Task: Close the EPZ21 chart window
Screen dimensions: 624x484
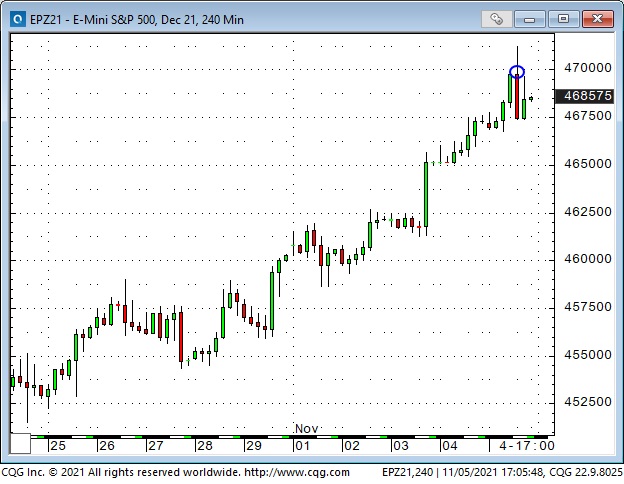Action: [x=597, y=19]
